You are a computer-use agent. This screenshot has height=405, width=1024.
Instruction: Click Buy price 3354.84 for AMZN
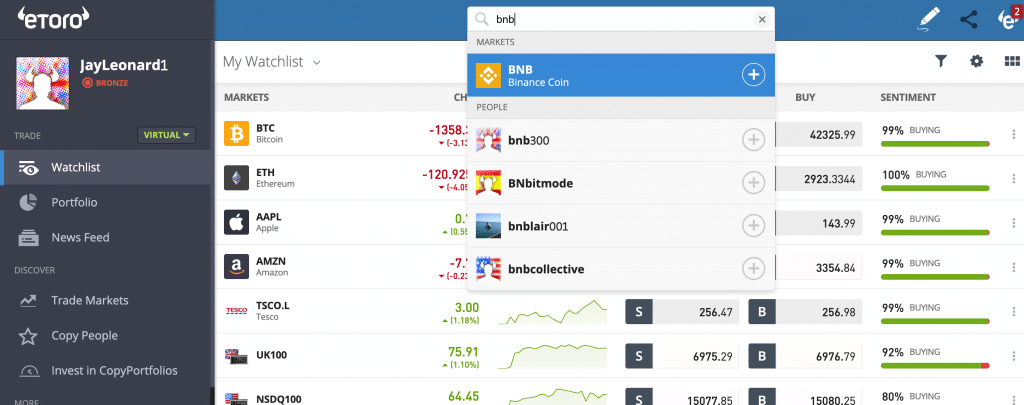[x=819, y=267]
